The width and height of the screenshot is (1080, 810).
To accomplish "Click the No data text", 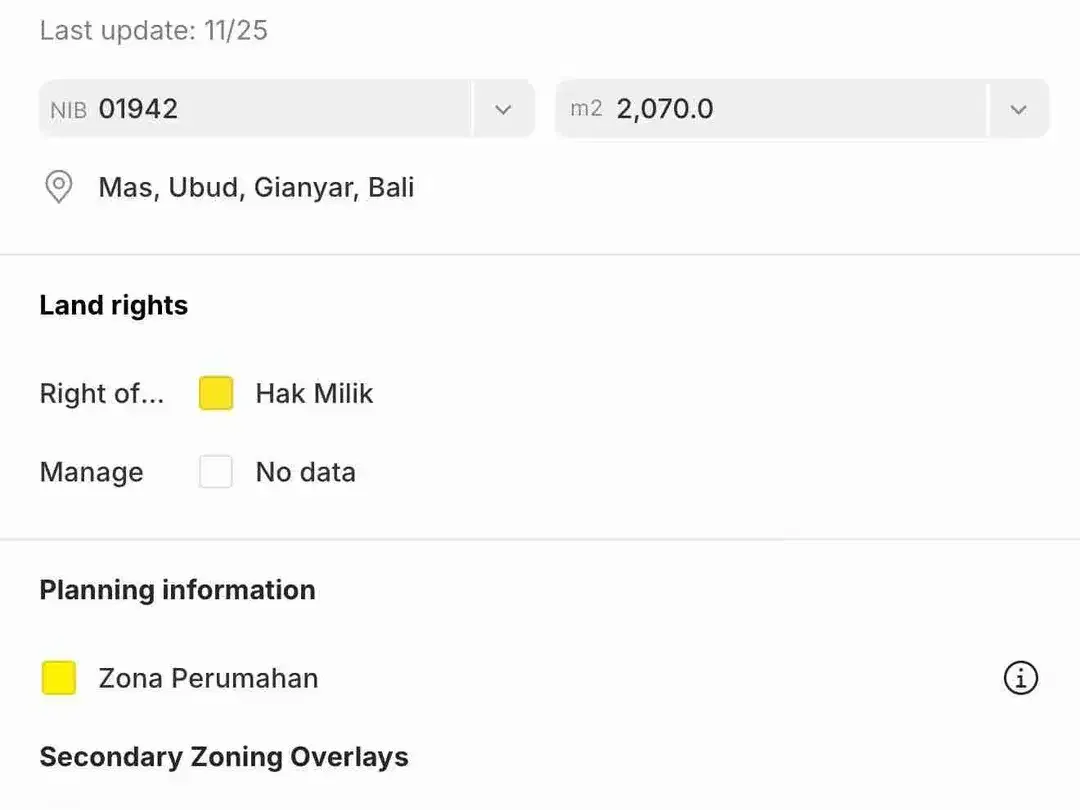I will (306, 472).
